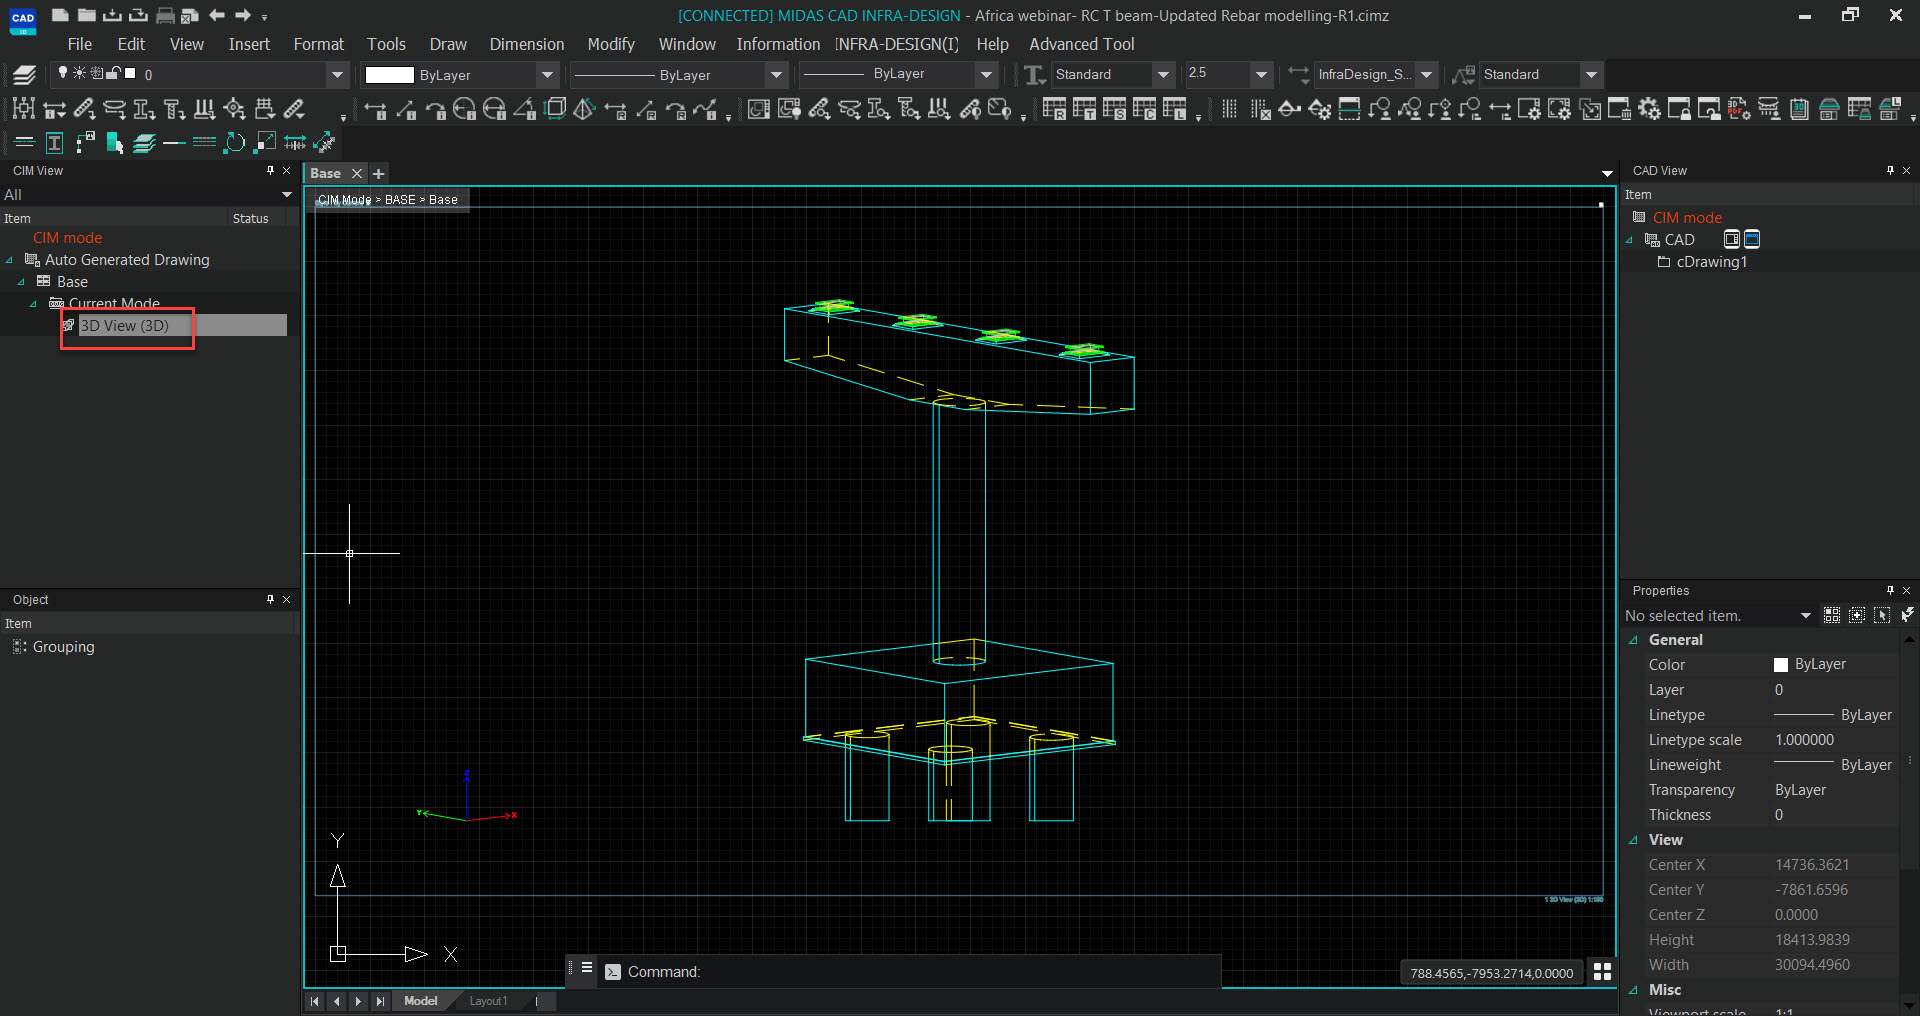
Task: Click the Open folder icon in title bar
Action: click(x=86, y=15)
